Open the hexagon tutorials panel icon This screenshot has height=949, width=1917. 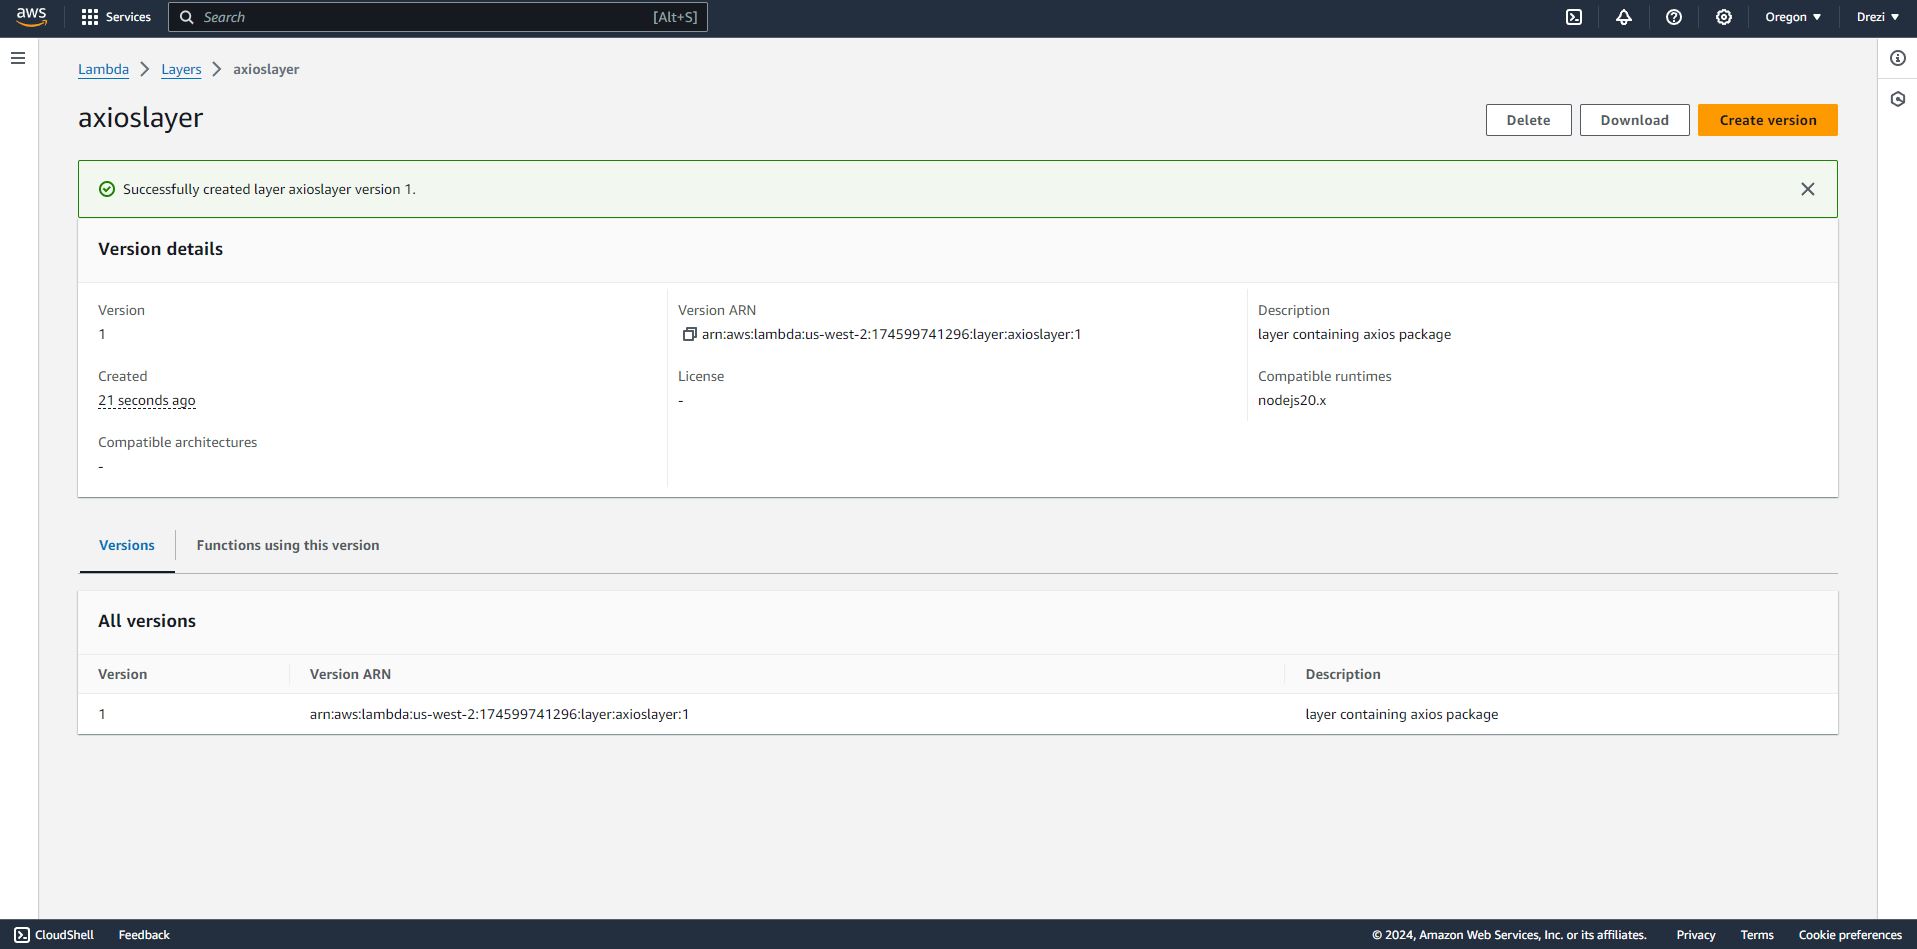click(x=1898, y=99)
